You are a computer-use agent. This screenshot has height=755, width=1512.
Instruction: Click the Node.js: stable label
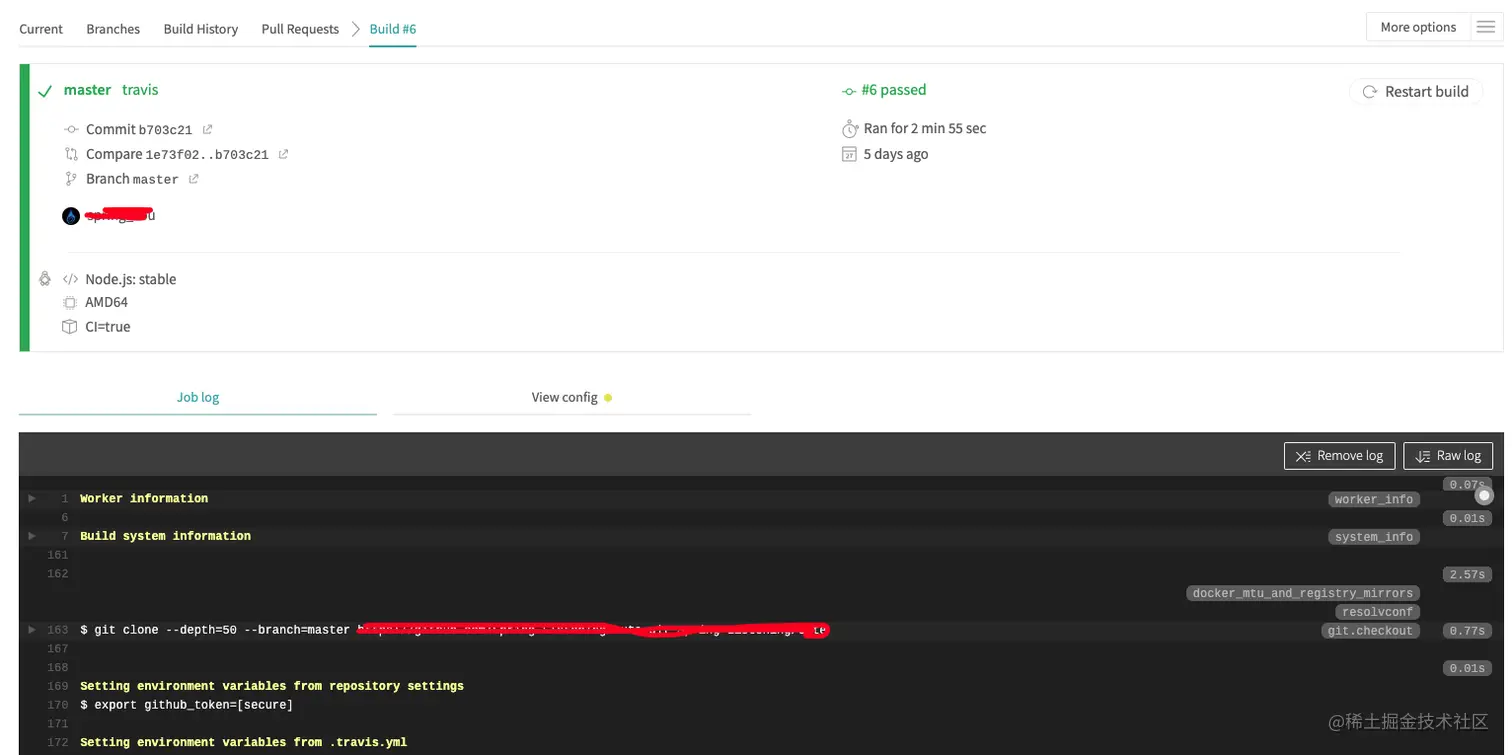[131, 279]
